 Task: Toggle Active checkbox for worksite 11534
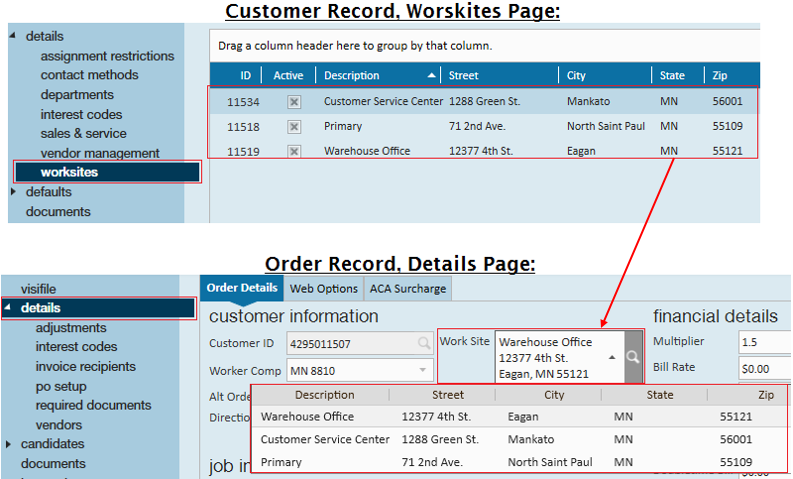point(294,102)
